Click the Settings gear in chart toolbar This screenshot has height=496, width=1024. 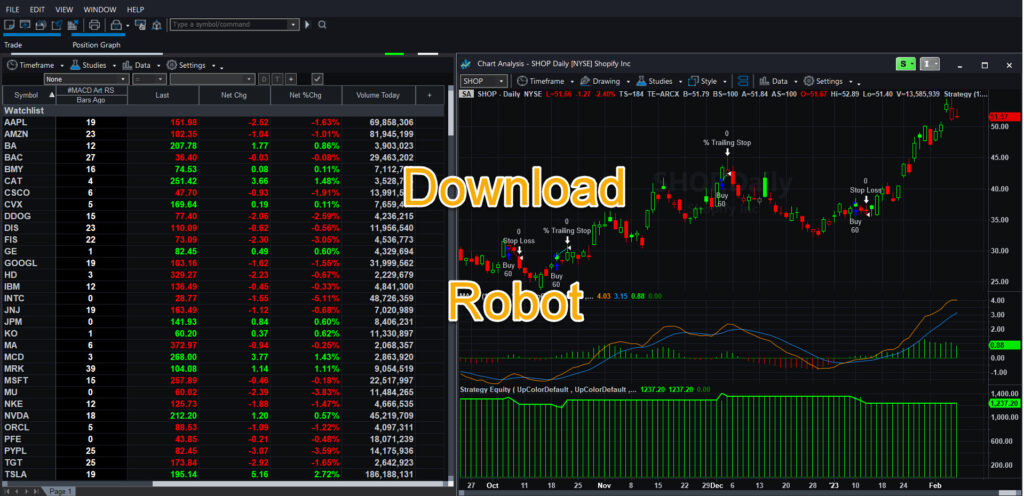pos(808,80)
